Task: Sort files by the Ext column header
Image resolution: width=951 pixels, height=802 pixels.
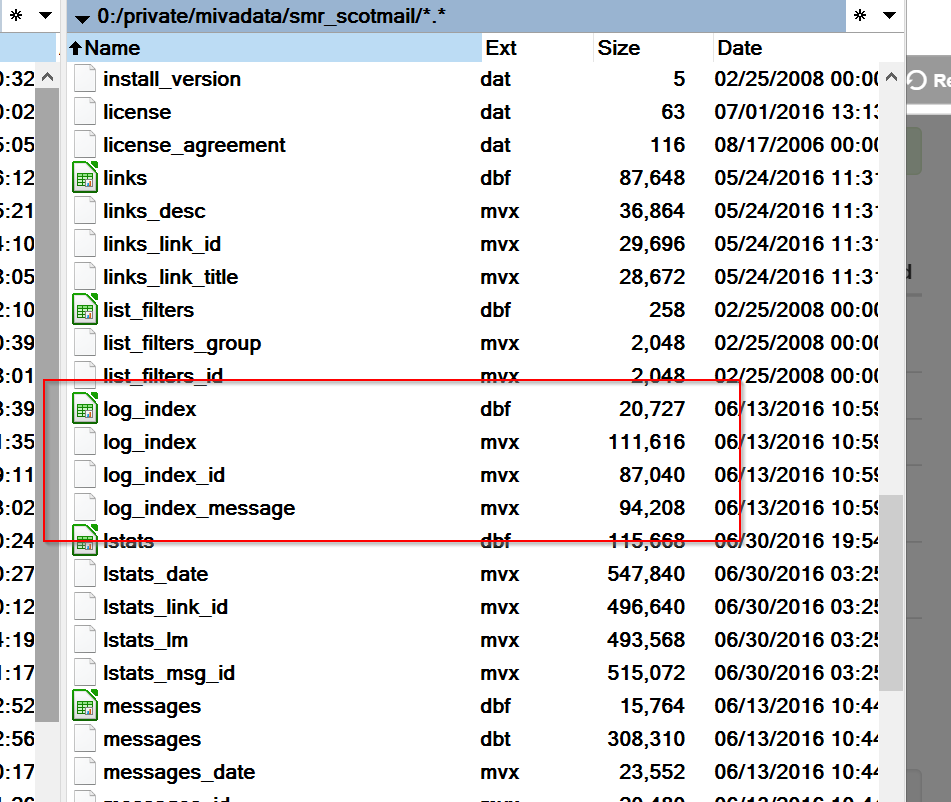Action: coord(501,48)
